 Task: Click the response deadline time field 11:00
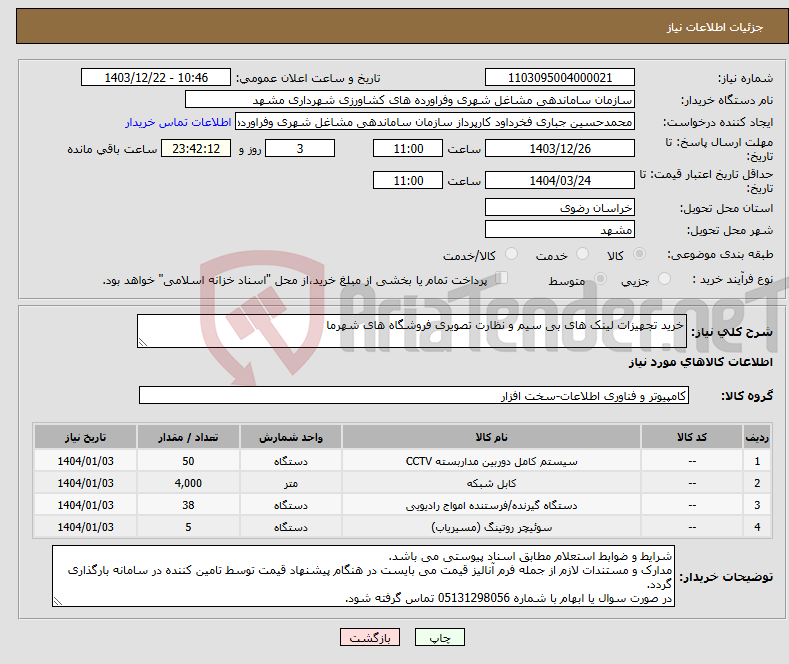(x=408, y=148)
